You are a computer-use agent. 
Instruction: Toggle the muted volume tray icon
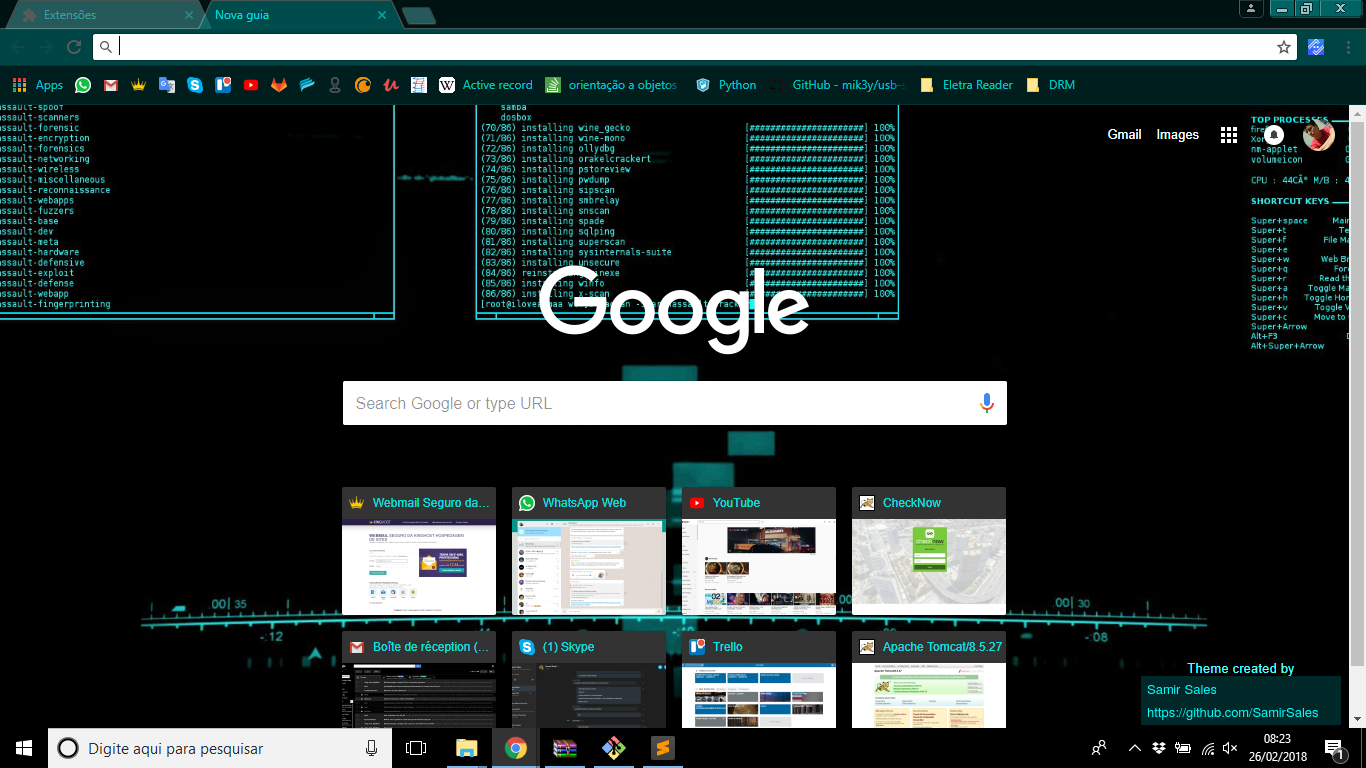tap(1231, 748)
